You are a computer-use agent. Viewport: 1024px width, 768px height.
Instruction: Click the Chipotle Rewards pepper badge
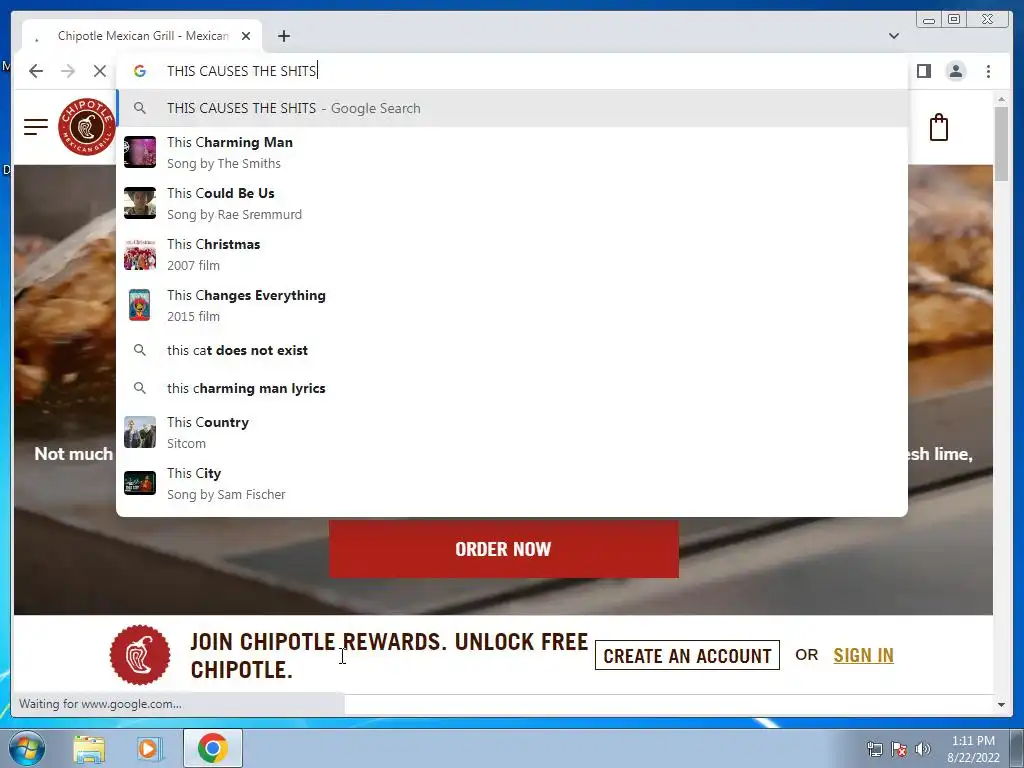pos(140,655)
